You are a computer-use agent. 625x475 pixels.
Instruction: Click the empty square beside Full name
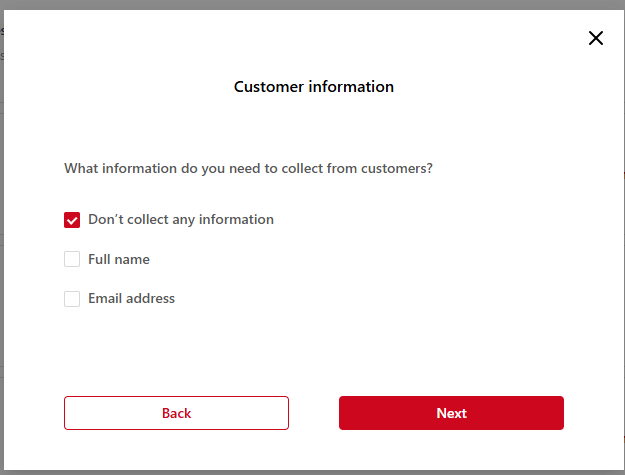(72, 259)
